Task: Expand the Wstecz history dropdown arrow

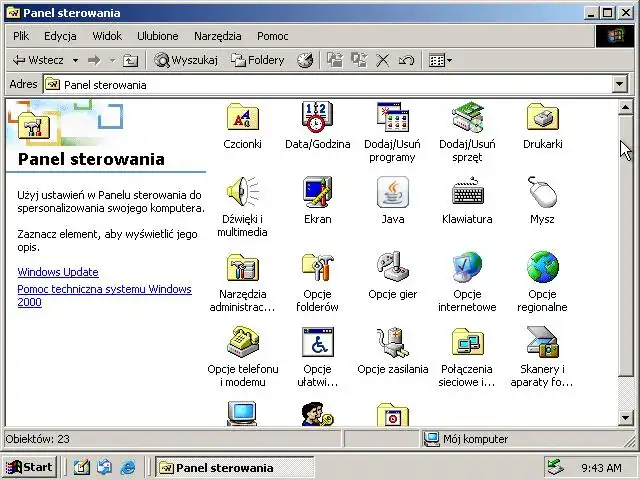Action: (x=76, y=60)
